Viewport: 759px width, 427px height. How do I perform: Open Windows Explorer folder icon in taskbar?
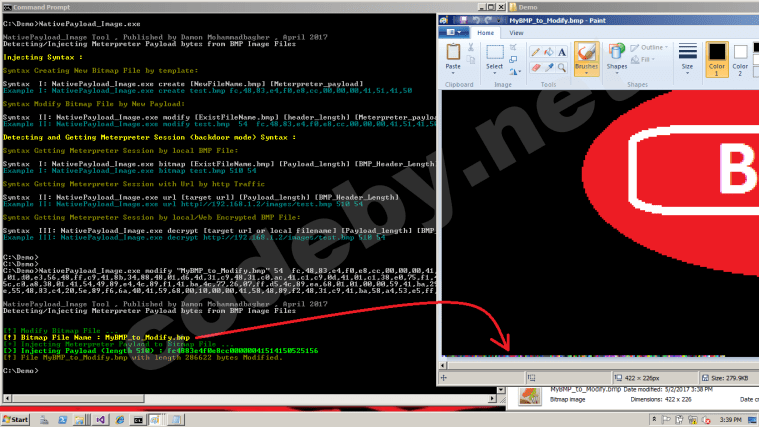[80, 420]
